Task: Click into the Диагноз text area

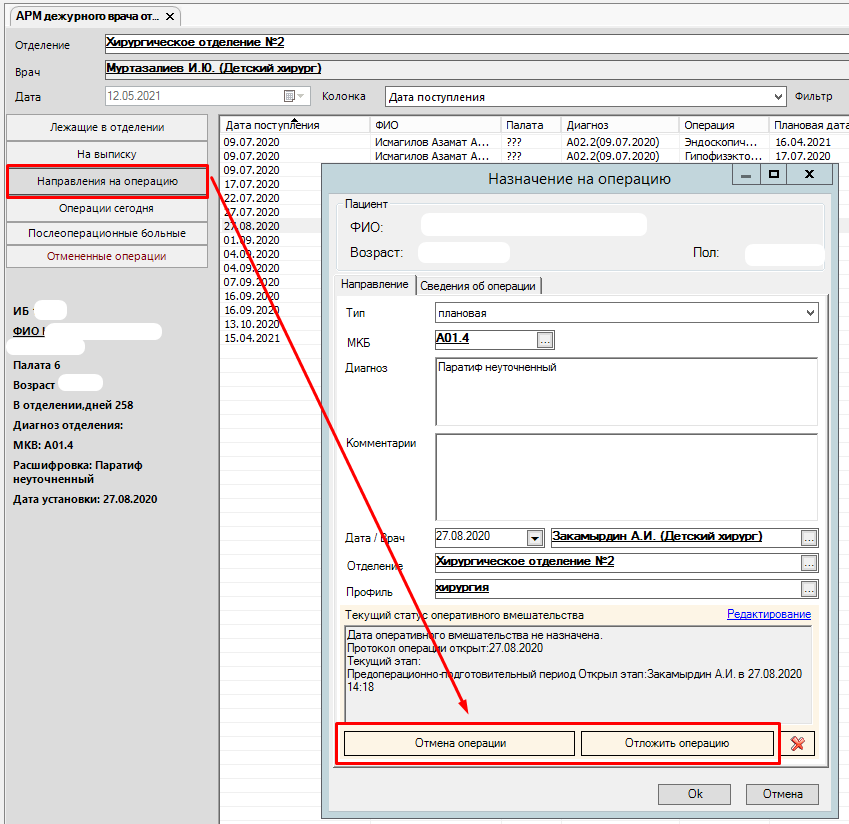Action: [626, 391]
